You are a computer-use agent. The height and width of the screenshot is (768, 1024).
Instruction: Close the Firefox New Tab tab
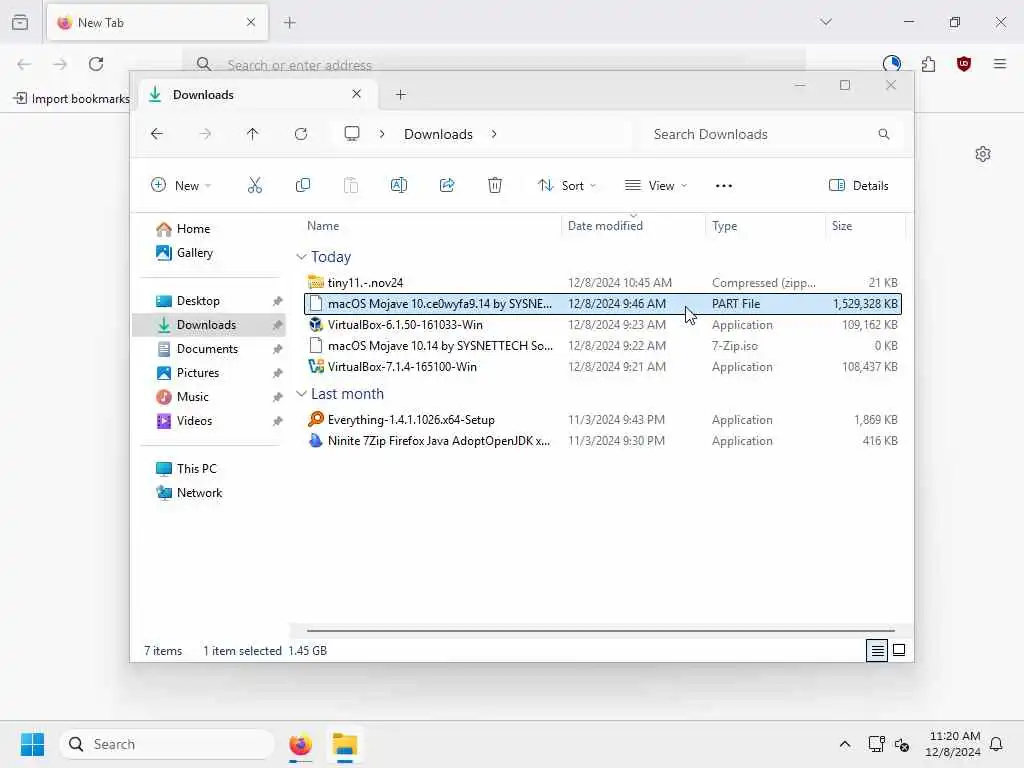coord(251,22)
